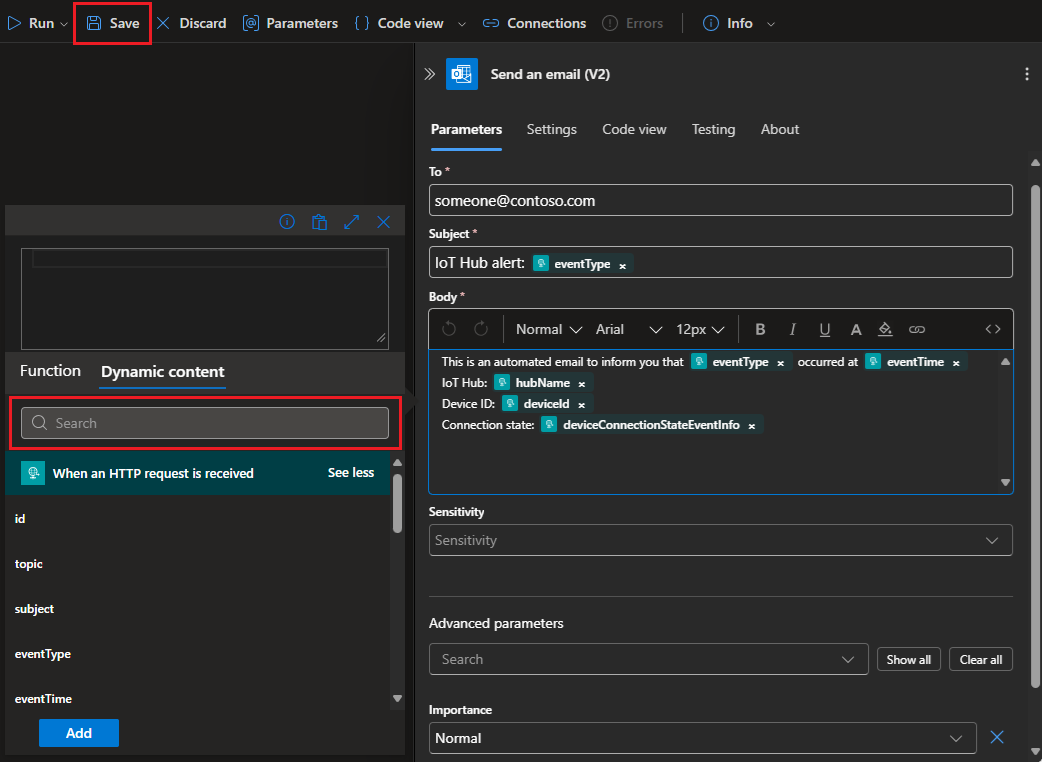Open the Sensitivity dropdown

(x=720, y=540)
